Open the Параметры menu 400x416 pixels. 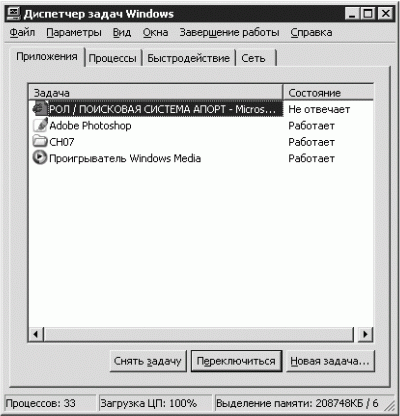tap(74, 32)
